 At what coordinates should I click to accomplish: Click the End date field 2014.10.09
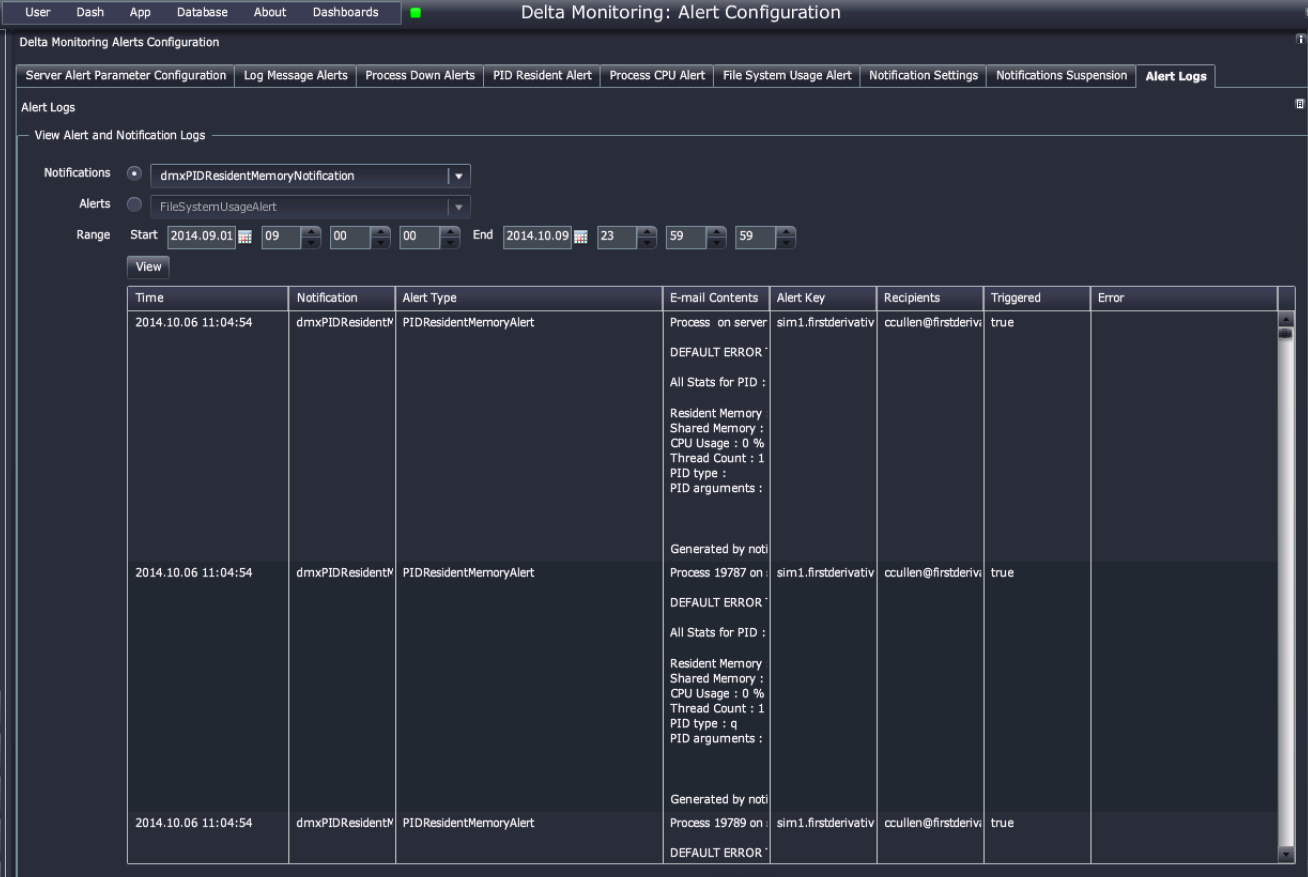pos(537,238)
